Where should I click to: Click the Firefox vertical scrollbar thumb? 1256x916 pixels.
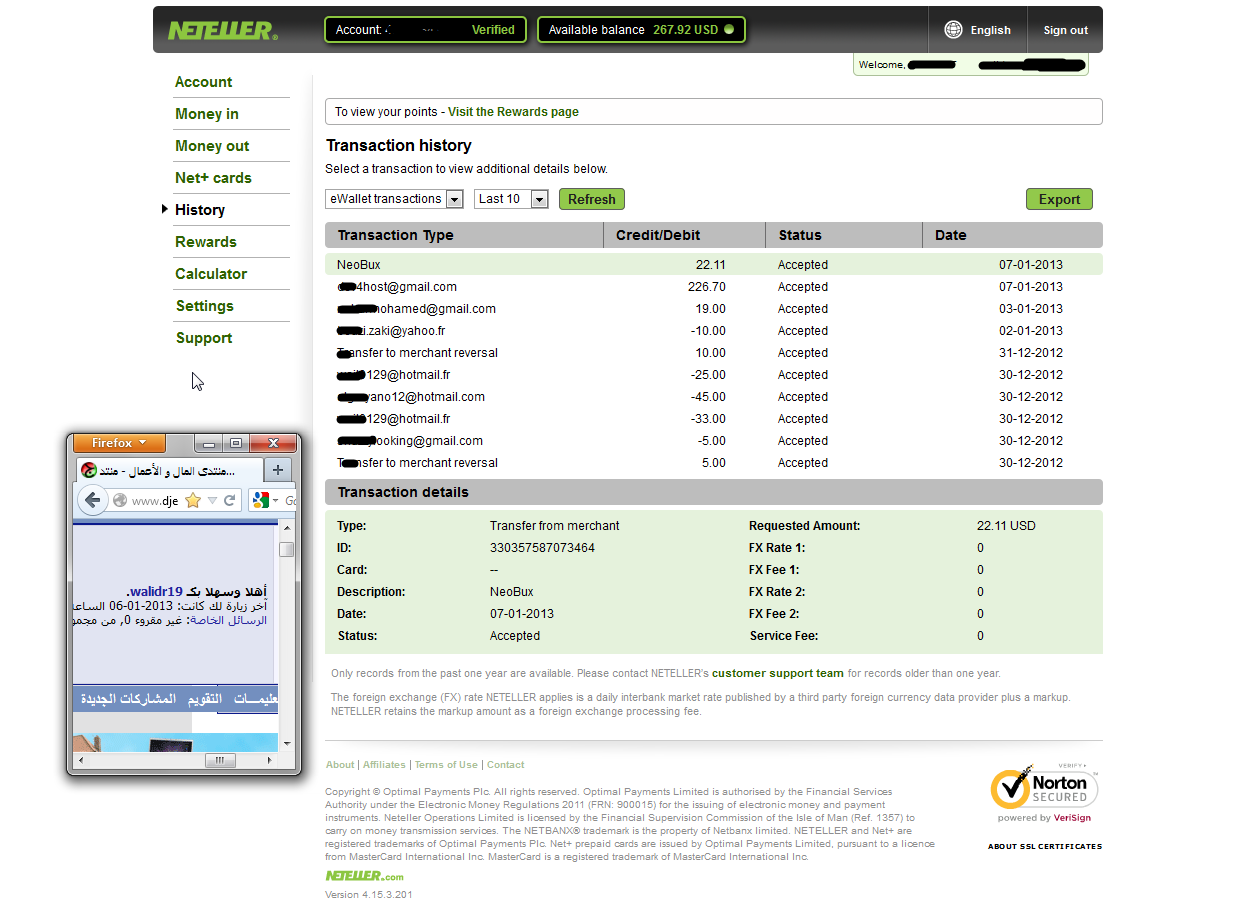[287, 550]
